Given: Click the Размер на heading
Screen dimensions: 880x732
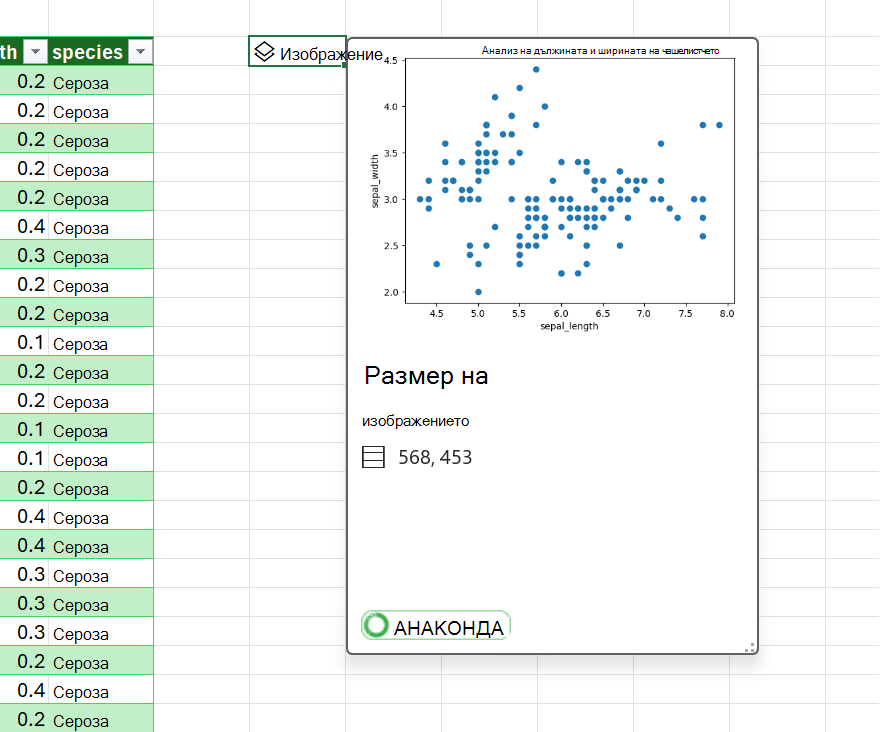Looking at the screenshot, I should point(426,376).
